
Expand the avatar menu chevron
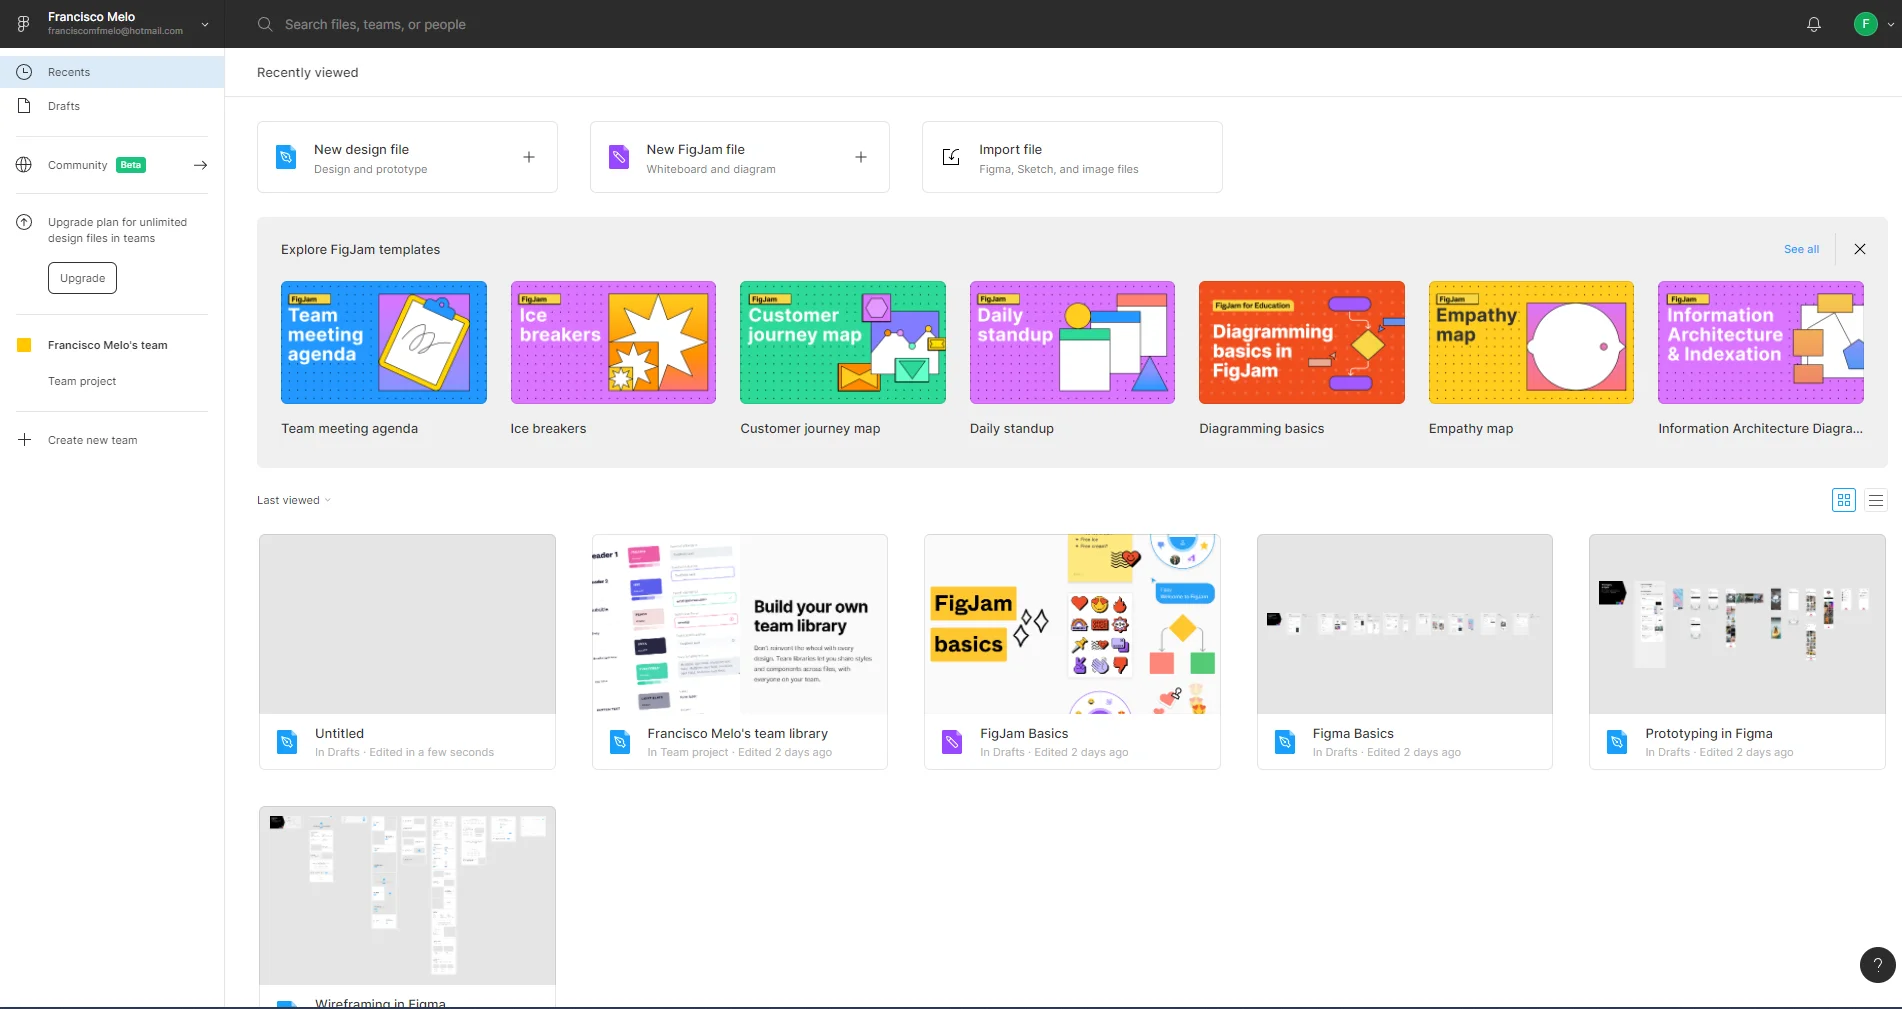(1890, 24)
